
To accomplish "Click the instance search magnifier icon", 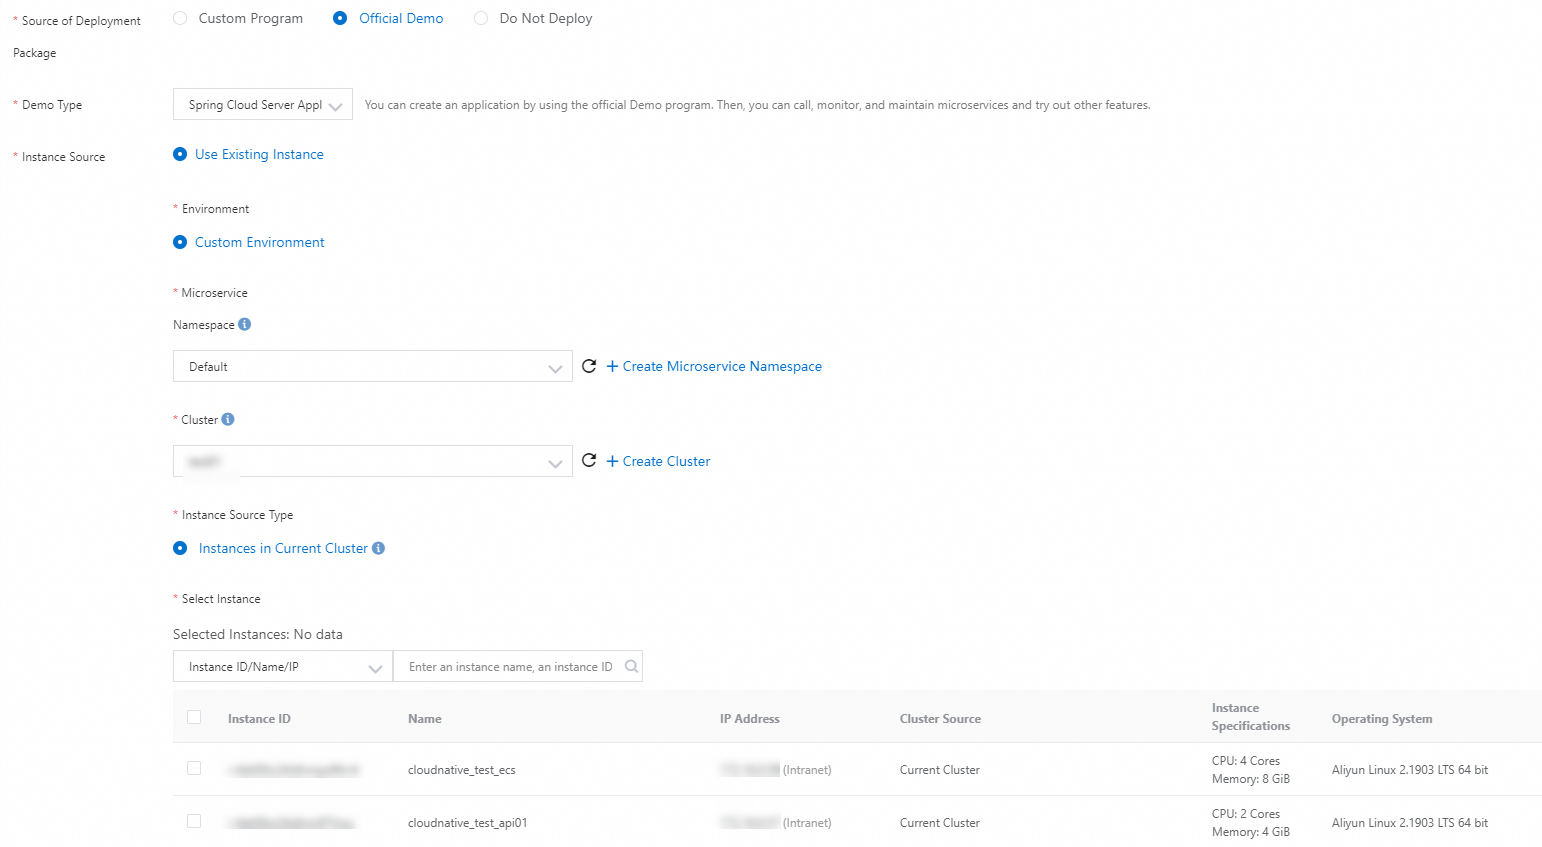I will point(631,666).
